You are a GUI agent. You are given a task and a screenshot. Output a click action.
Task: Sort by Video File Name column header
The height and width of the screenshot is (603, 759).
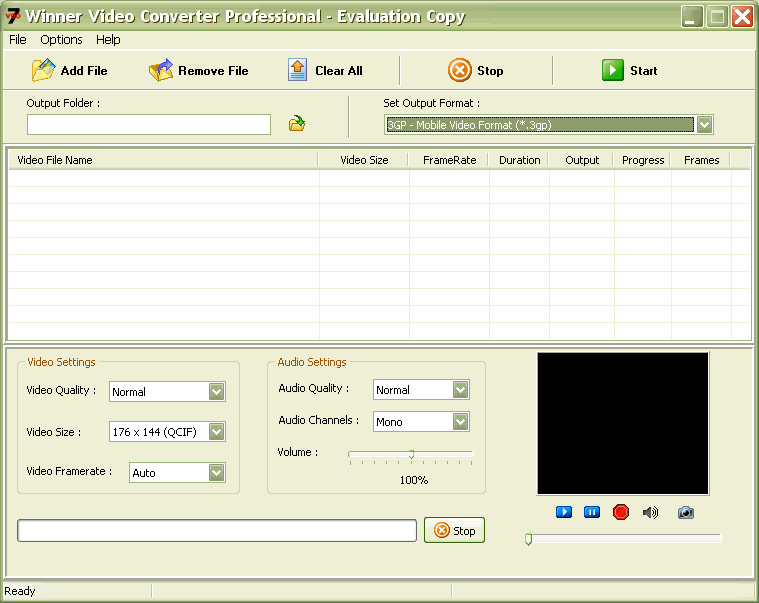[x=163, y=160]
